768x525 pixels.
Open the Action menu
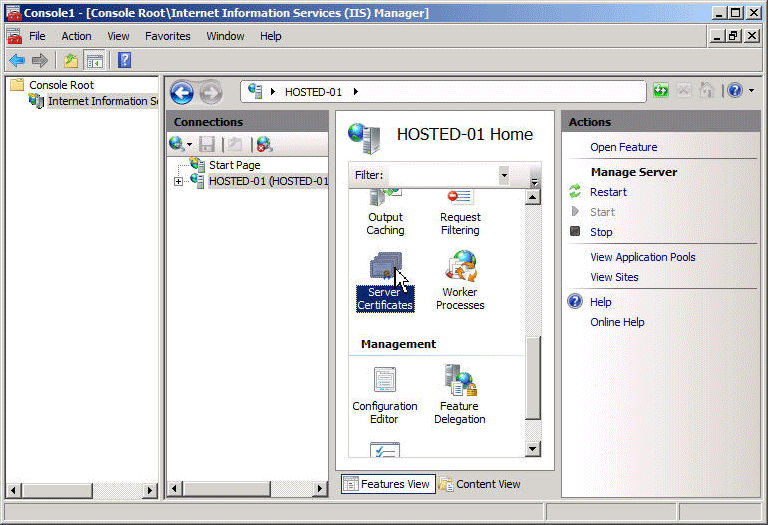pyautogui.click(x=76, y=36)
